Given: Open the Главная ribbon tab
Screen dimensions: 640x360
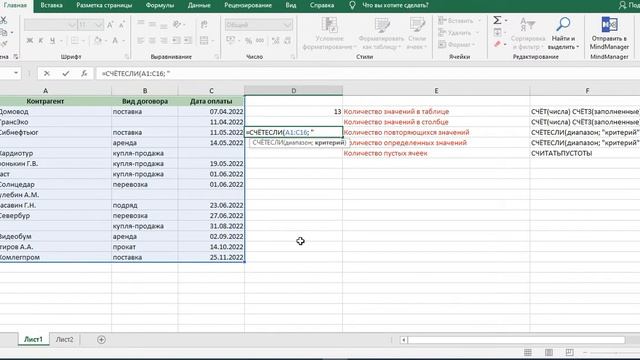Looking at the screenshot, I should point(15,5).
